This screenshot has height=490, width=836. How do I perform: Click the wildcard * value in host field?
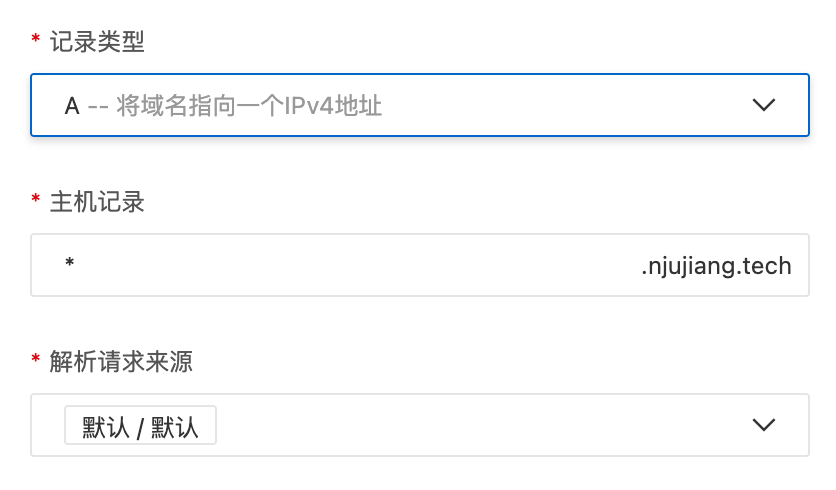[x=70, y=265]
